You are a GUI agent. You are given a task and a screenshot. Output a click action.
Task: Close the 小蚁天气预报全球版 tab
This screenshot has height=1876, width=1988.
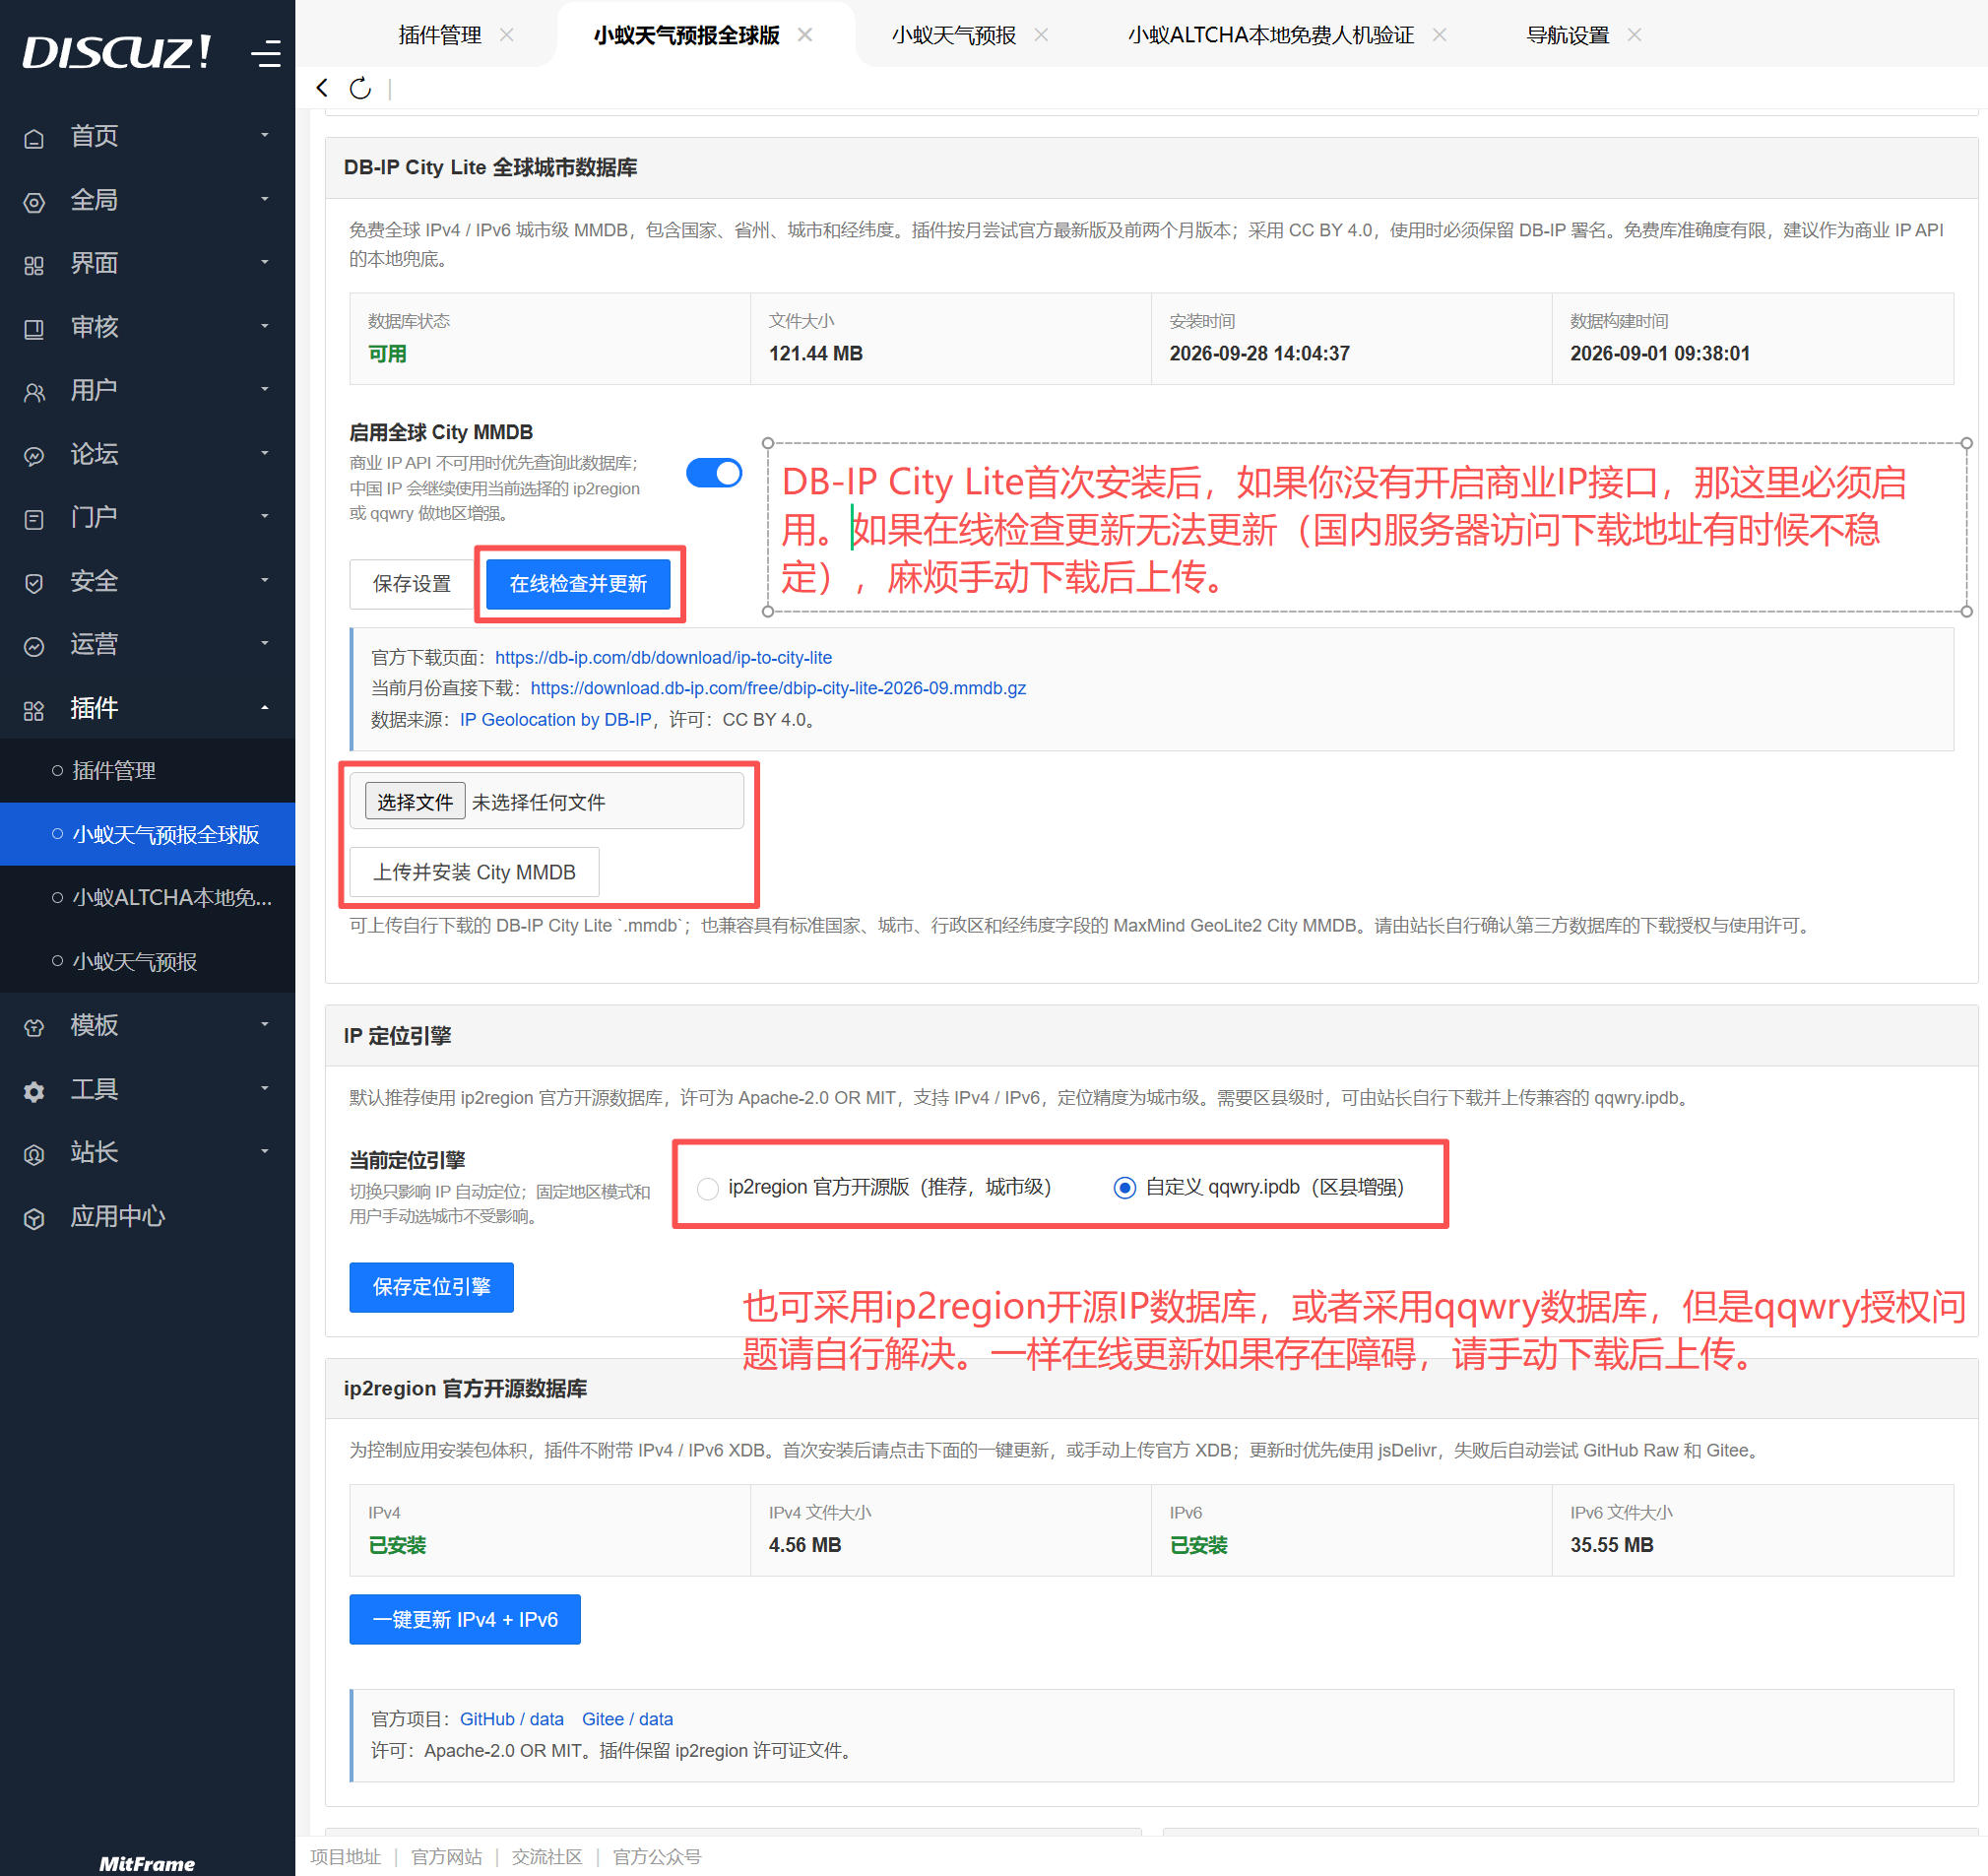pyautogui.click(x=805, y=35)
